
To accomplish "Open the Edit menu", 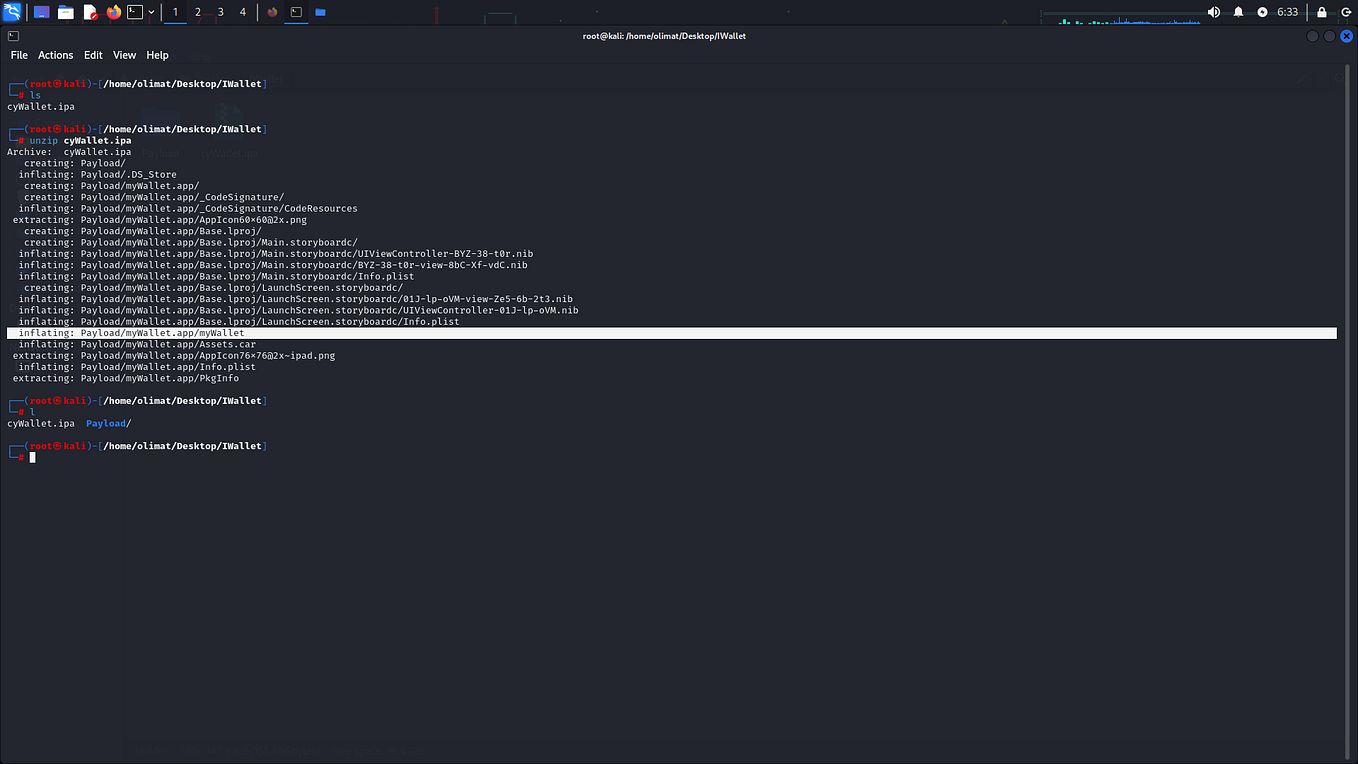I will click(x=93, y=55).
